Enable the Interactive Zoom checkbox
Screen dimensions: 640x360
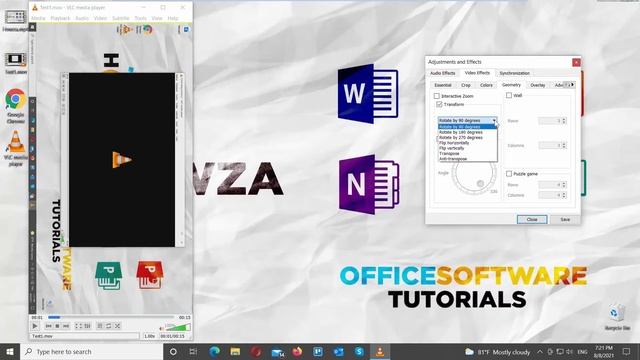(x=437, y=96)
